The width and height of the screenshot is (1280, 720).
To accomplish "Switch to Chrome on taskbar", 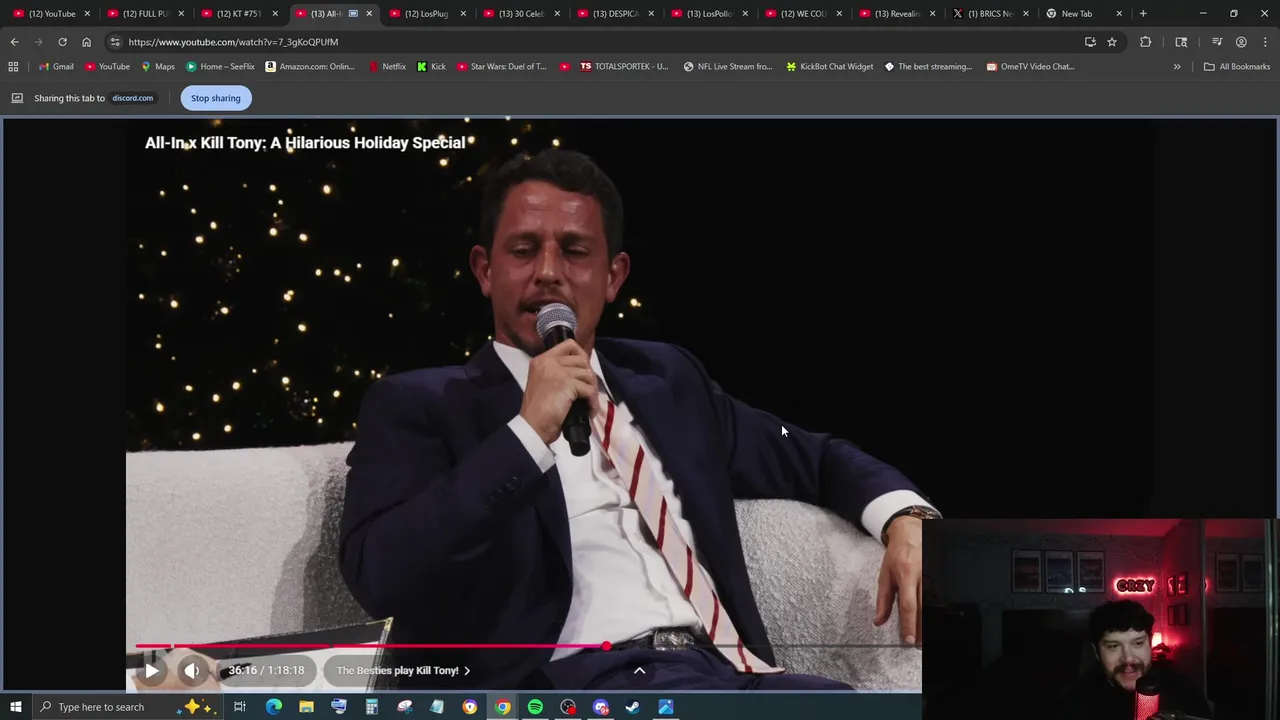I will 502,707.
